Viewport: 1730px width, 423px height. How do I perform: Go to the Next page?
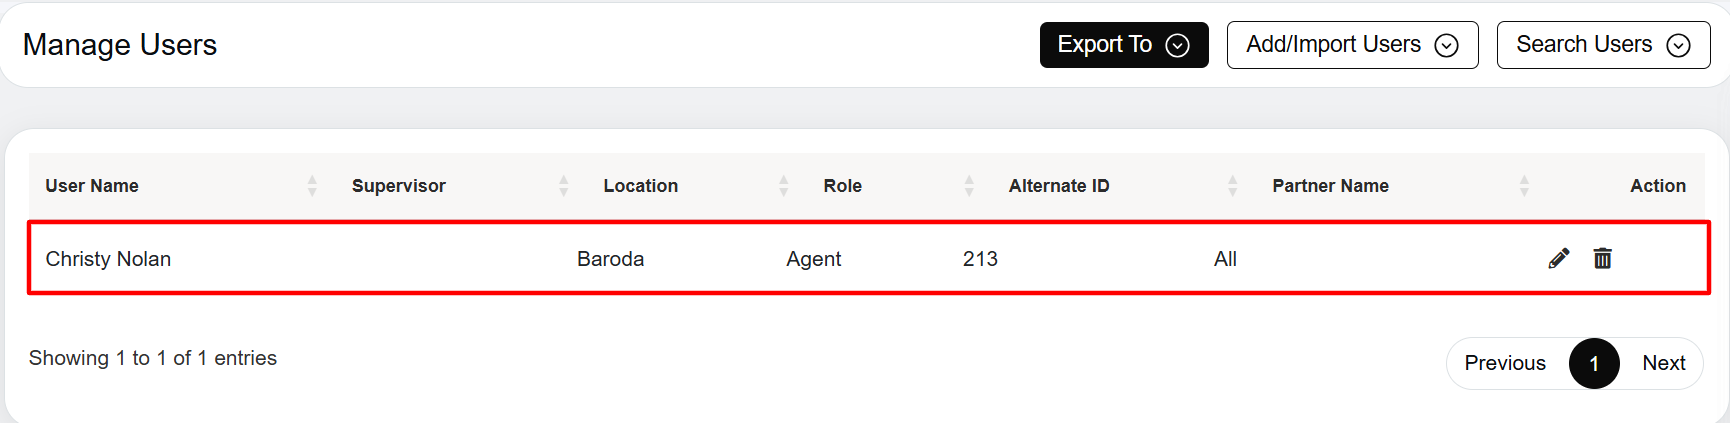1663,363
